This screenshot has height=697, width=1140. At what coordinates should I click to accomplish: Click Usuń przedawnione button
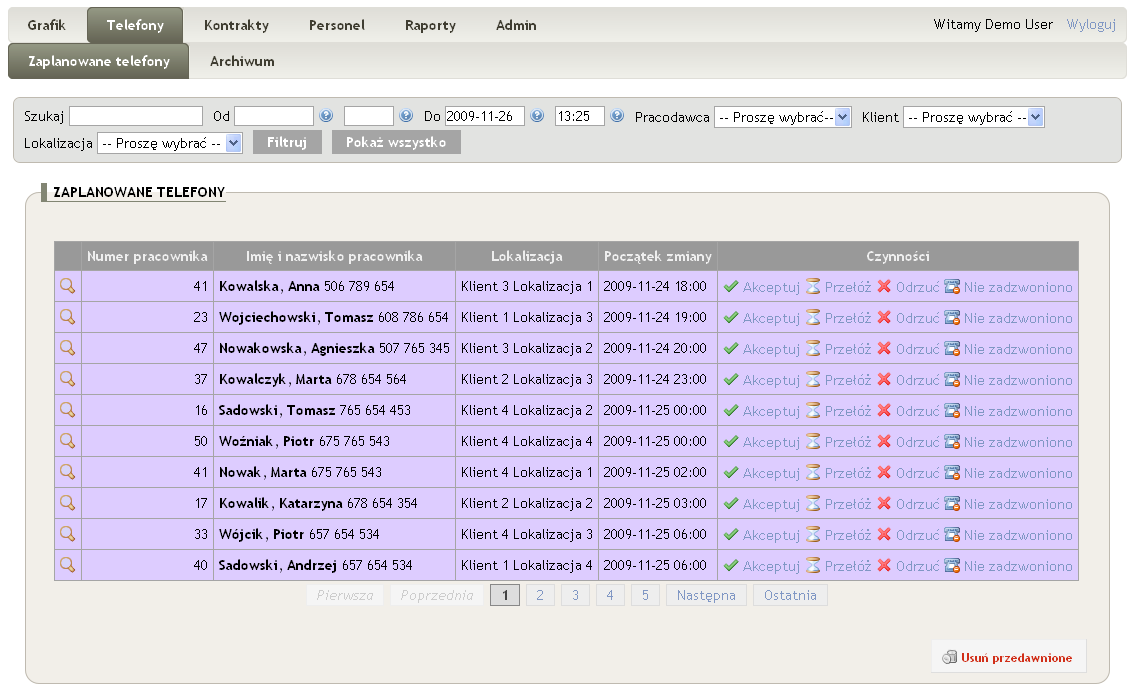(x=1008, y=657)
